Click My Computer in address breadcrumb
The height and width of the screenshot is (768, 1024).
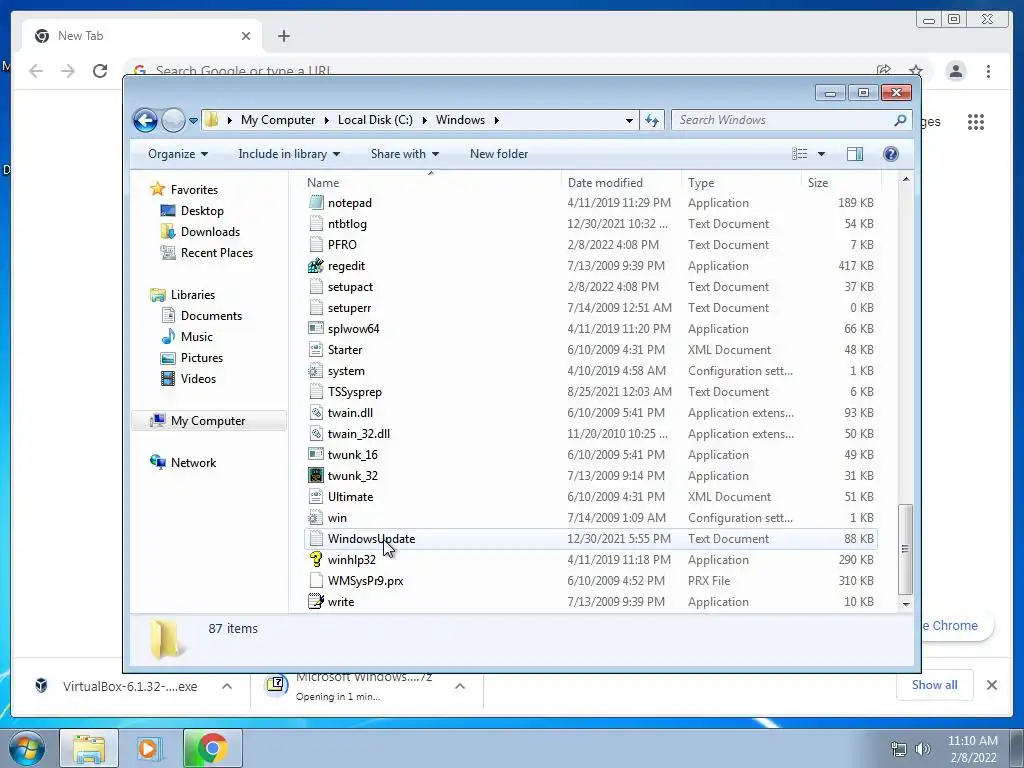tap(278, 120)
